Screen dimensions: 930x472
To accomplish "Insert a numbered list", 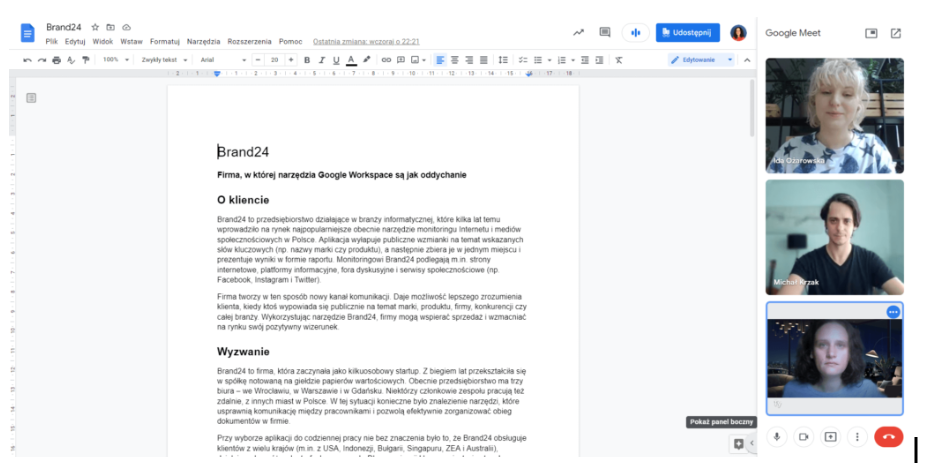I will (562, 60).
